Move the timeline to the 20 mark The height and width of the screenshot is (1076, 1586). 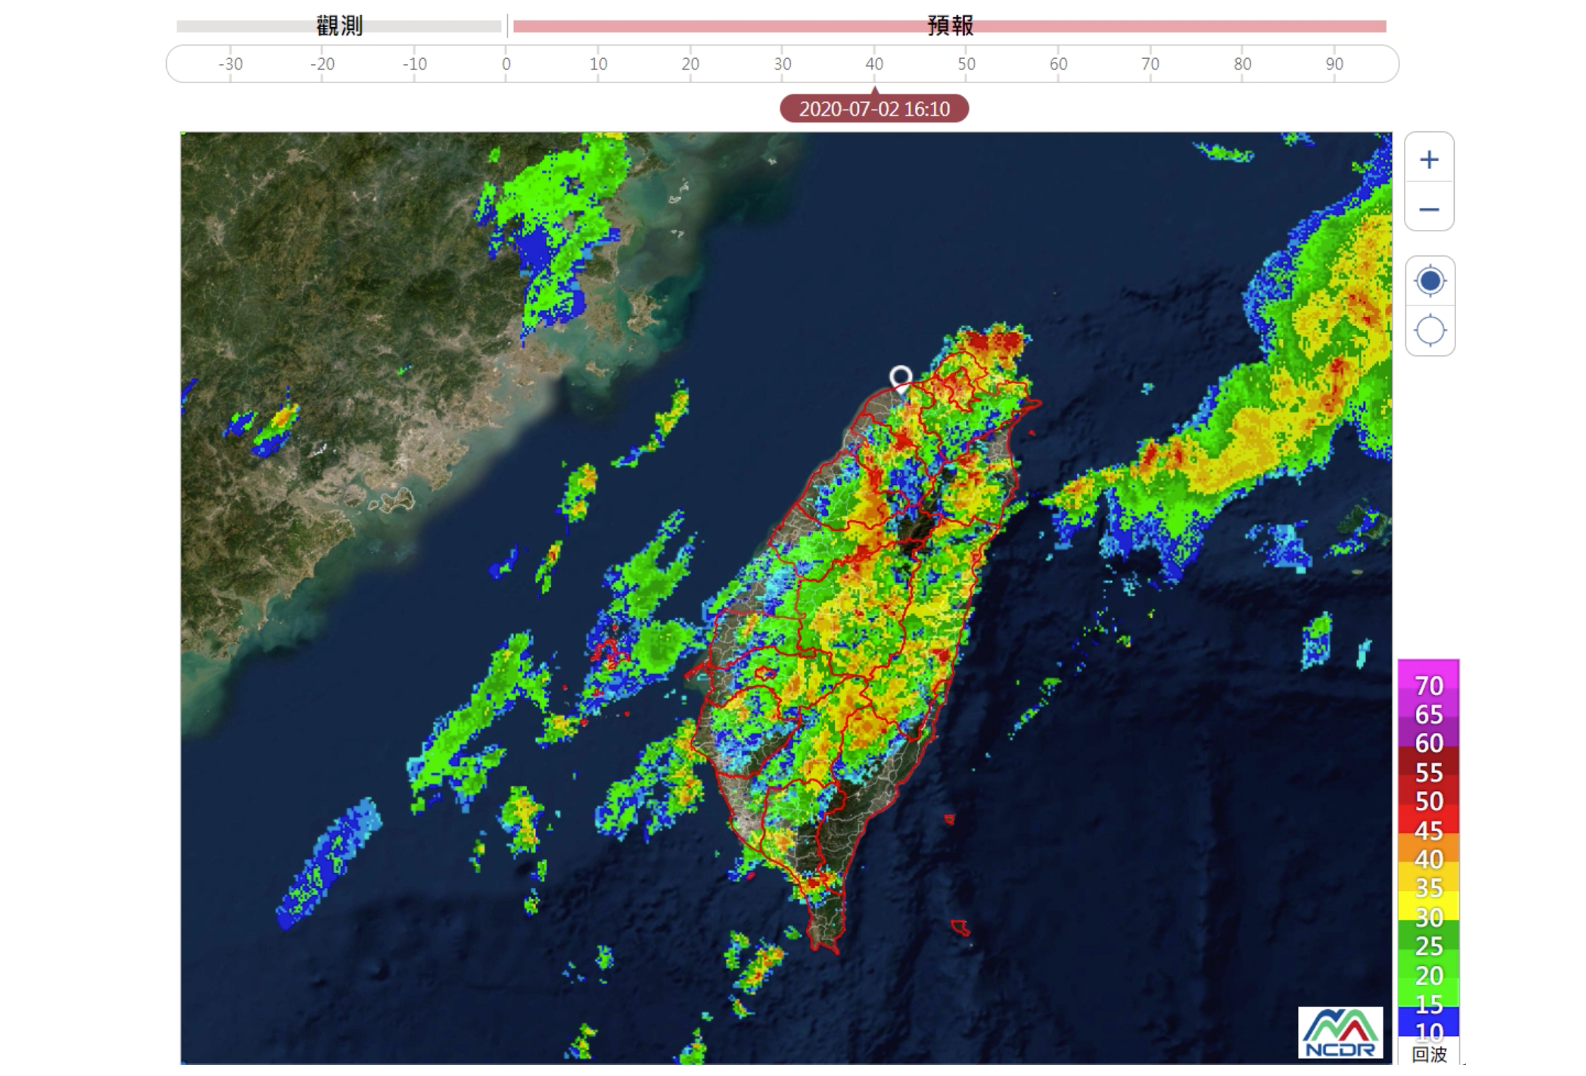690,64
